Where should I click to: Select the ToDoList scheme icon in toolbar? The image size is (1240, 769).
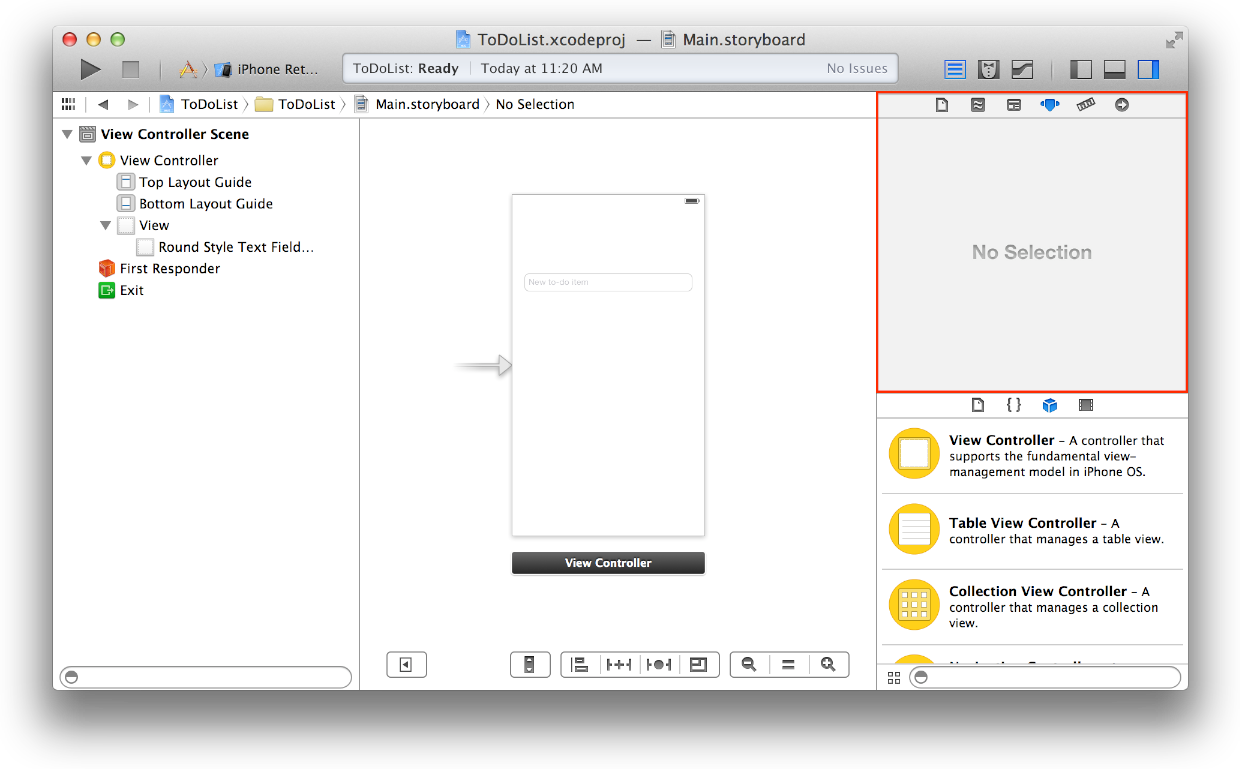pos(188,69)
